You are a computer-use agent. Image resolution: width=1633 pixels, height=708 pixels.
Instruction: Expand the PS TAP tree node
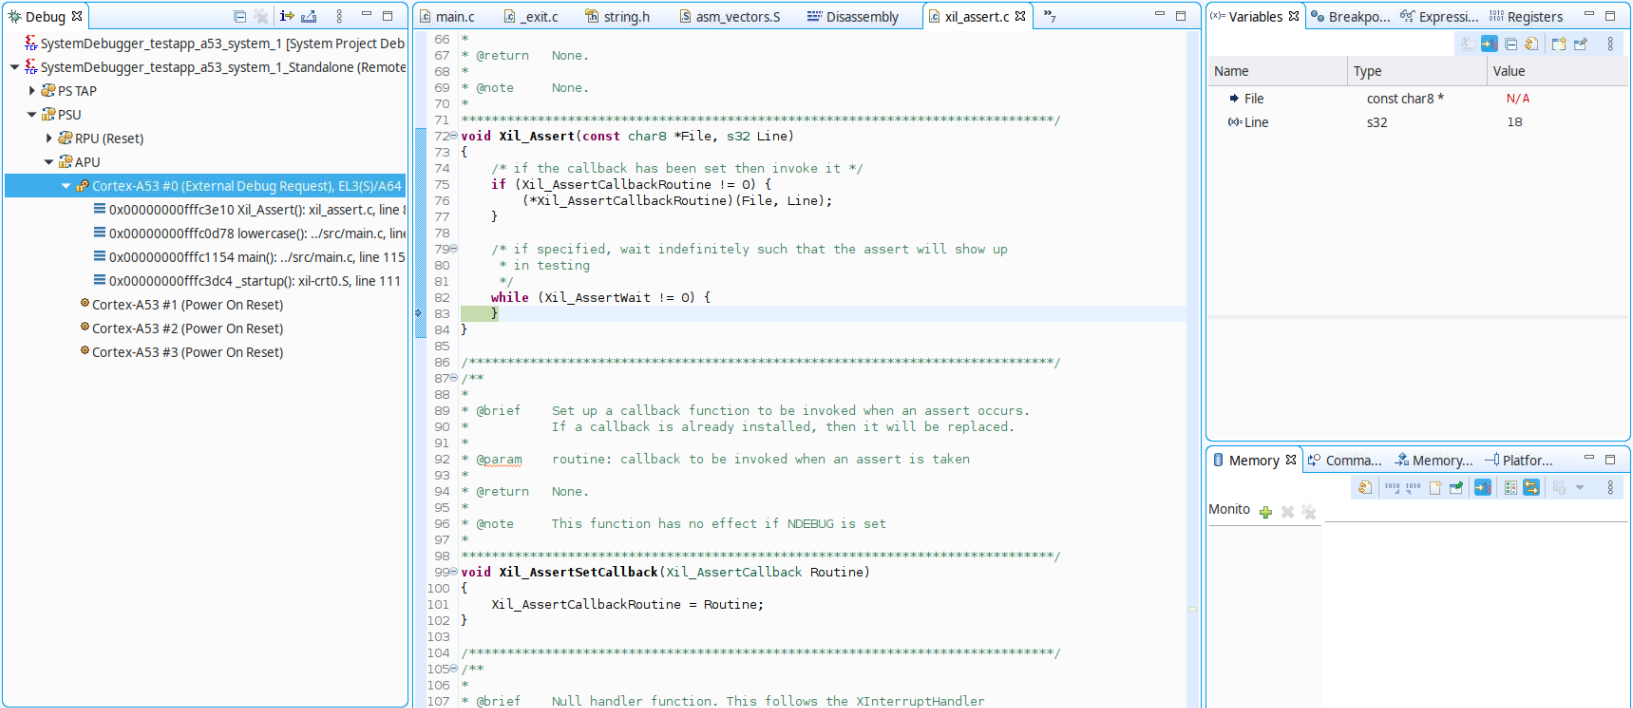[x=32, y=91]
